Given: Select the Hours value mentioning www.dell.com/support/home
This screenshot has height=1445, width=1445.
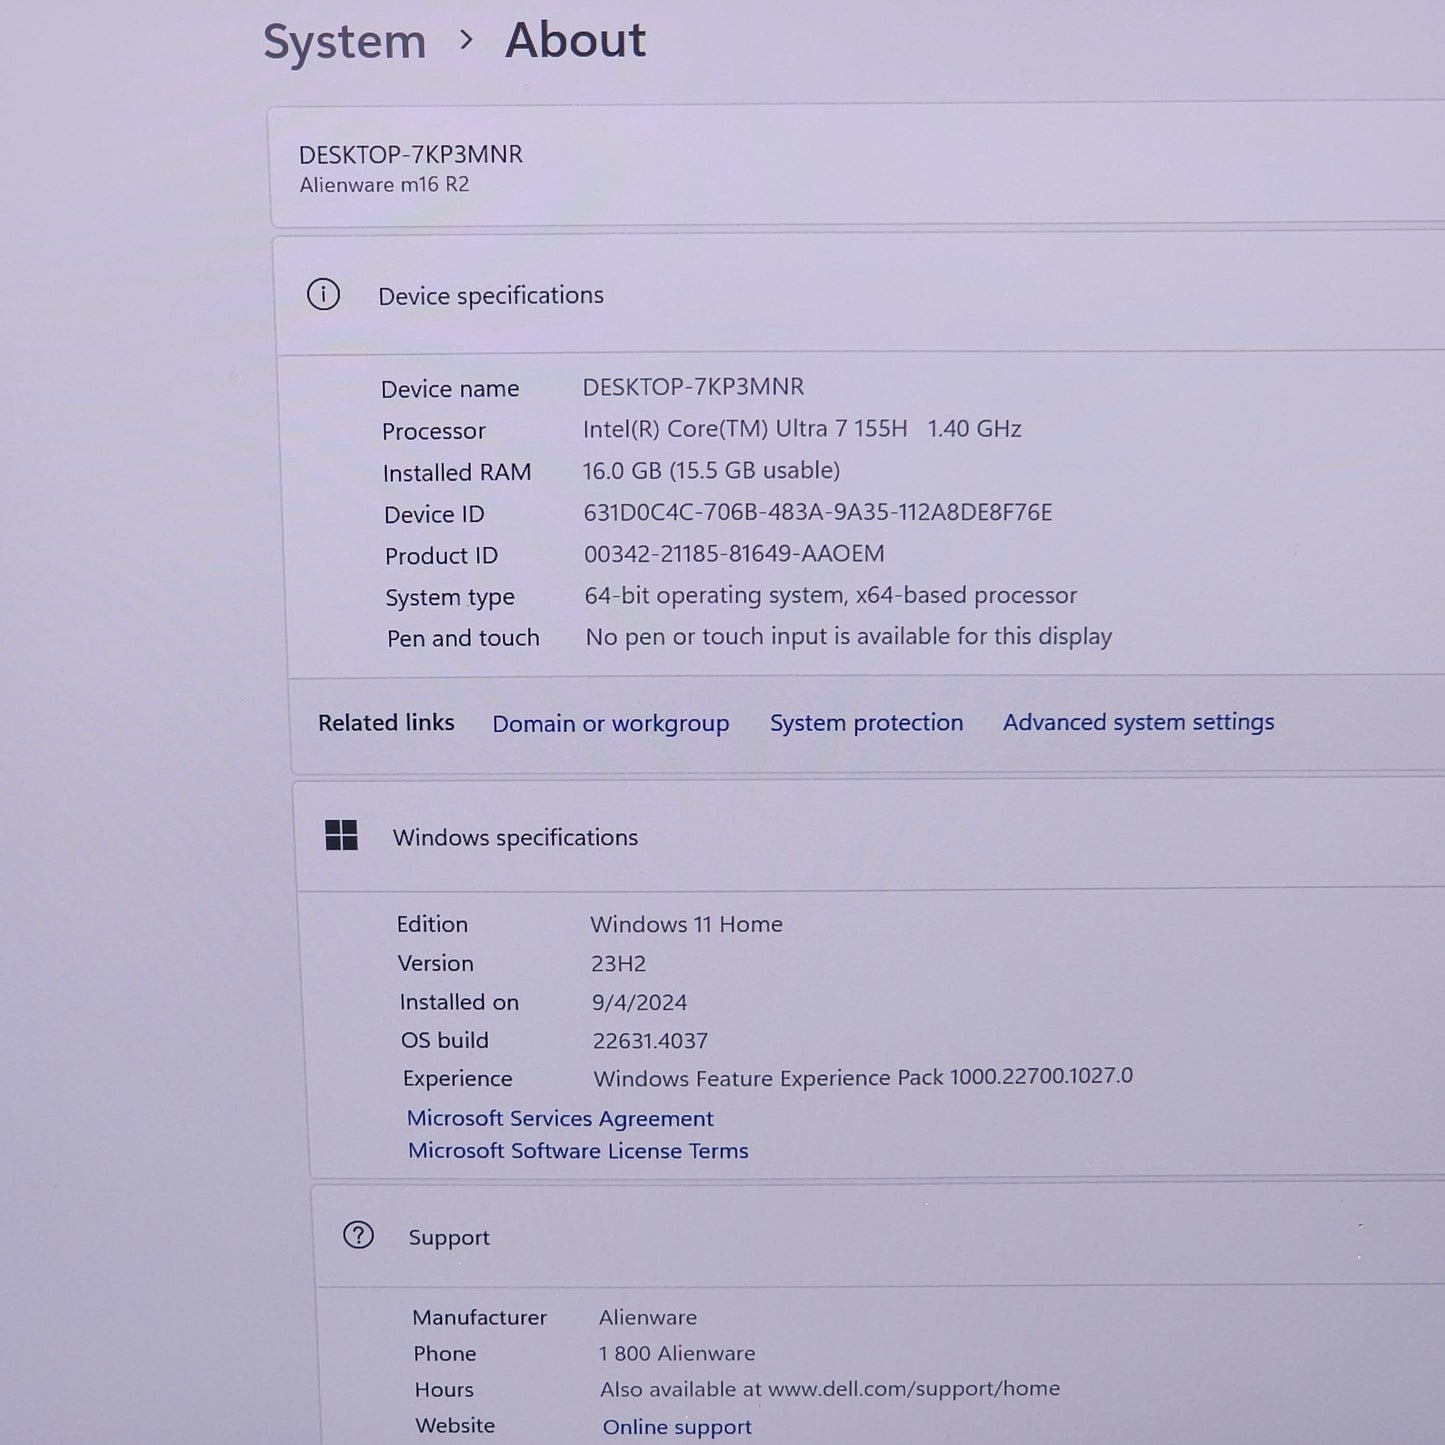Looking at the screenshot, I should point(830,1389).
